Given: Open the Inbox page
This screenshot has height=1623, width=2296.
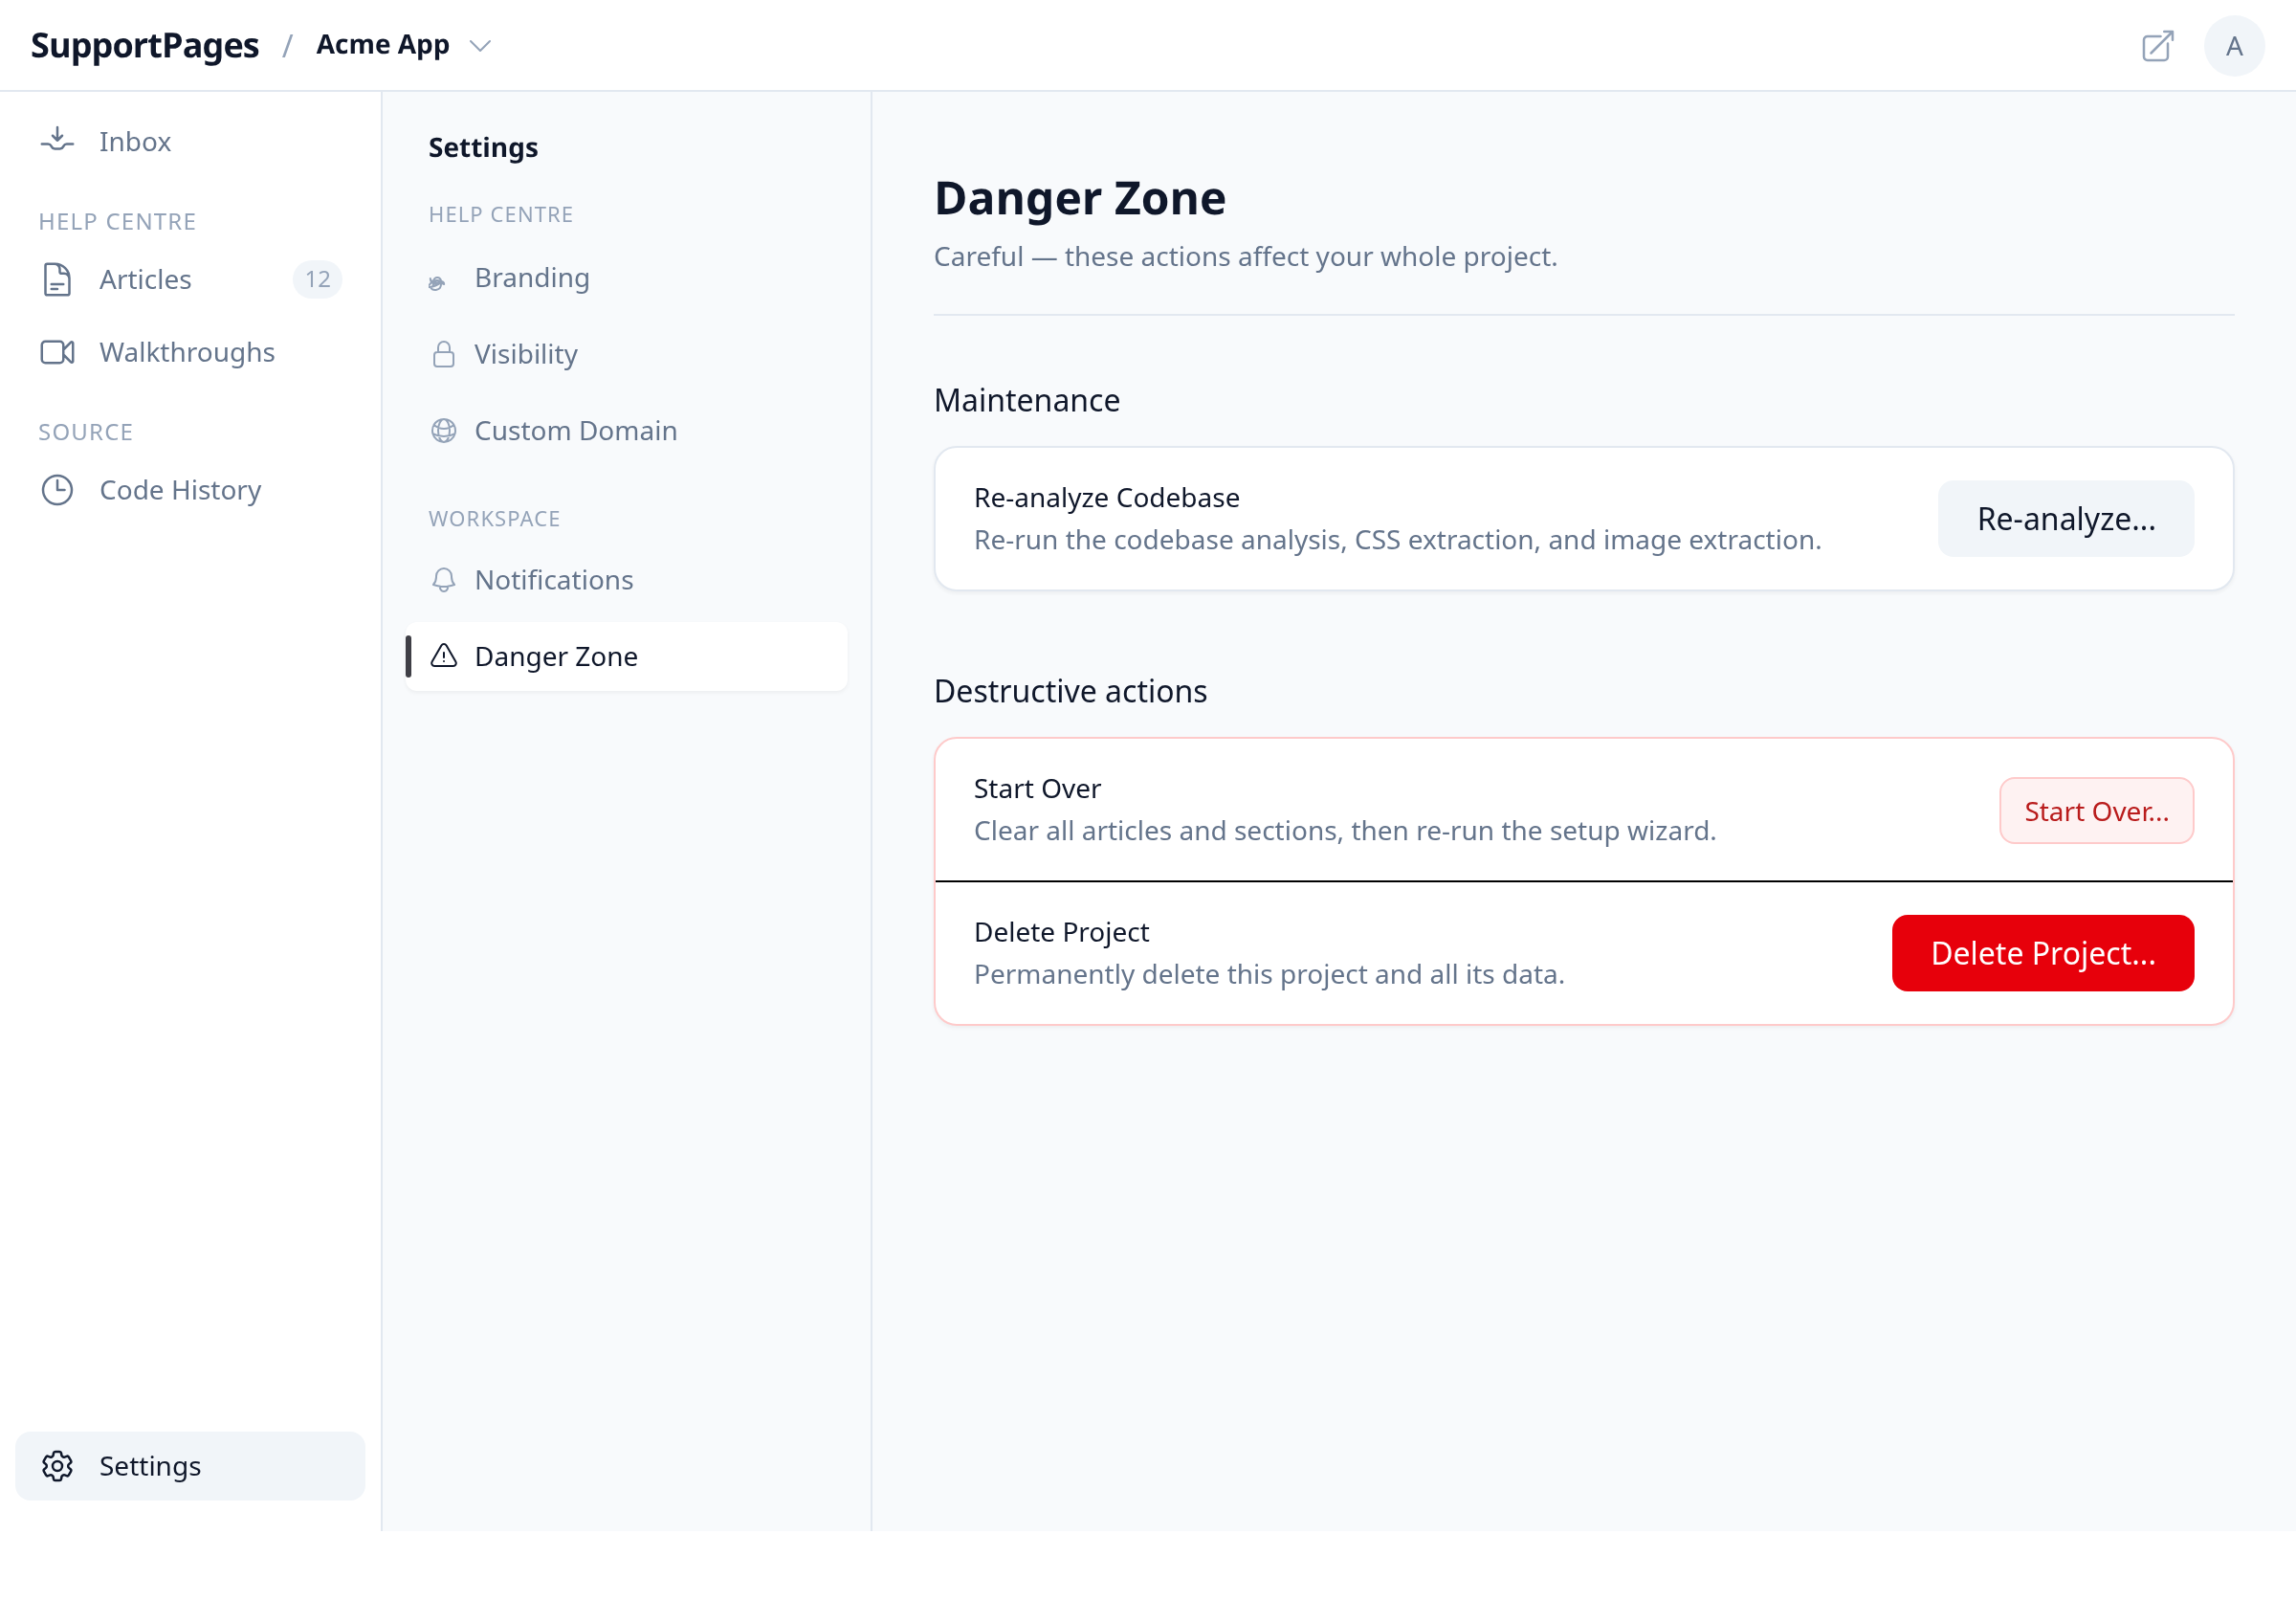Looking at the screenshot, I should (190, 141).
